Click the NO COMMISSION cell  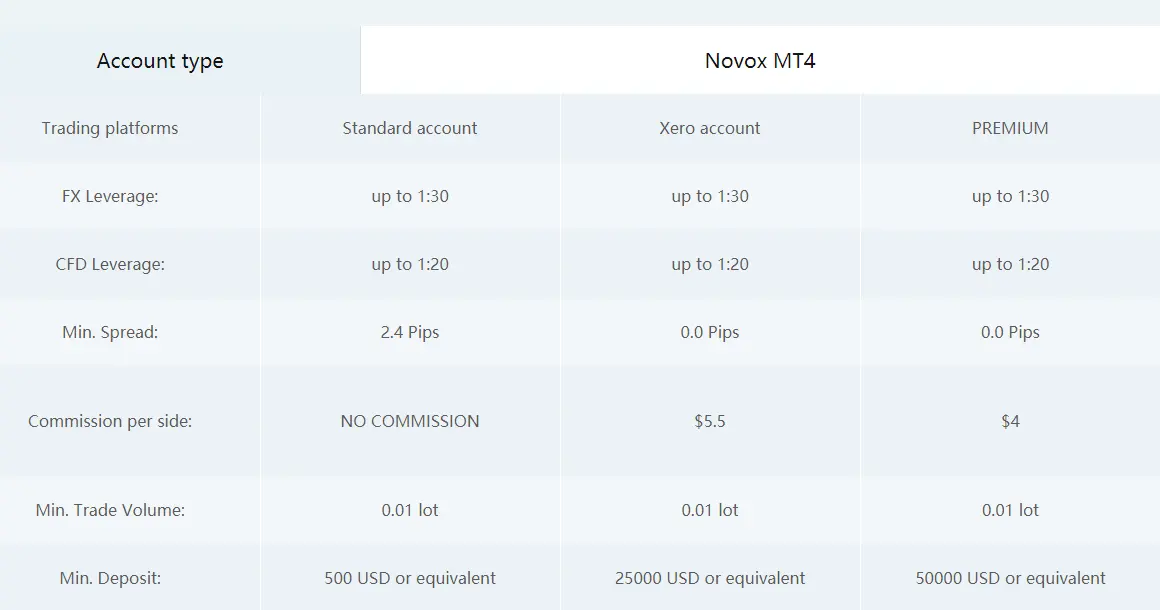click(x=410, y=421)
